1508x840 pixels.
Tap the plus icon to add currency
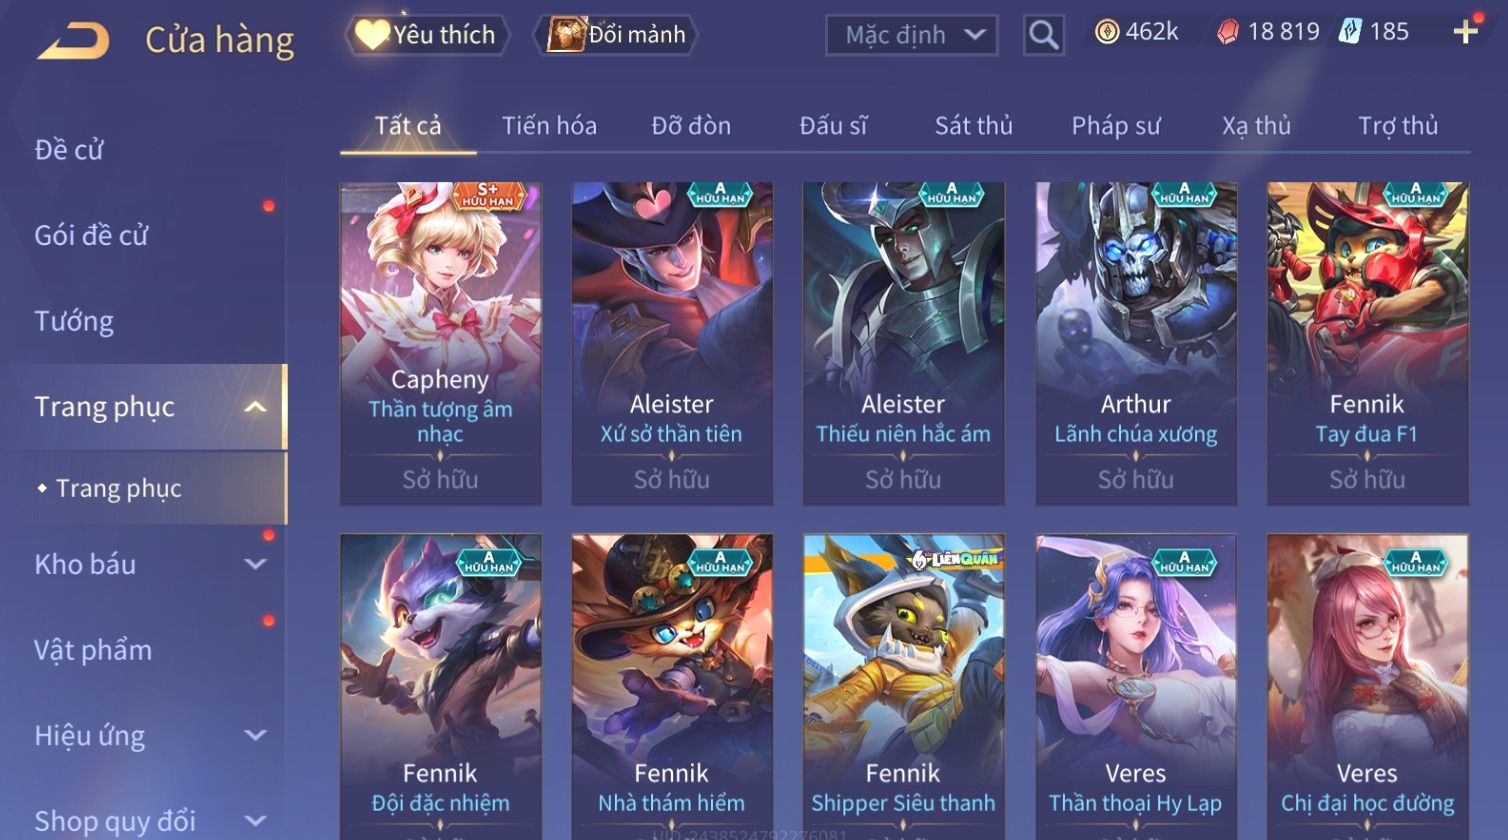pyautogui.click(x=1465, y=33)
